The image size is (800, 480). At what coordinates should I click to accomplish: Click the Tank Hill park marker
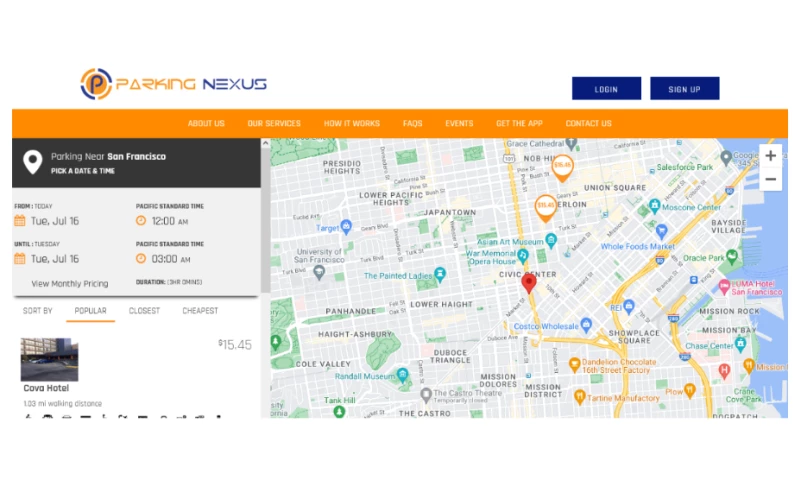[339, 411]
